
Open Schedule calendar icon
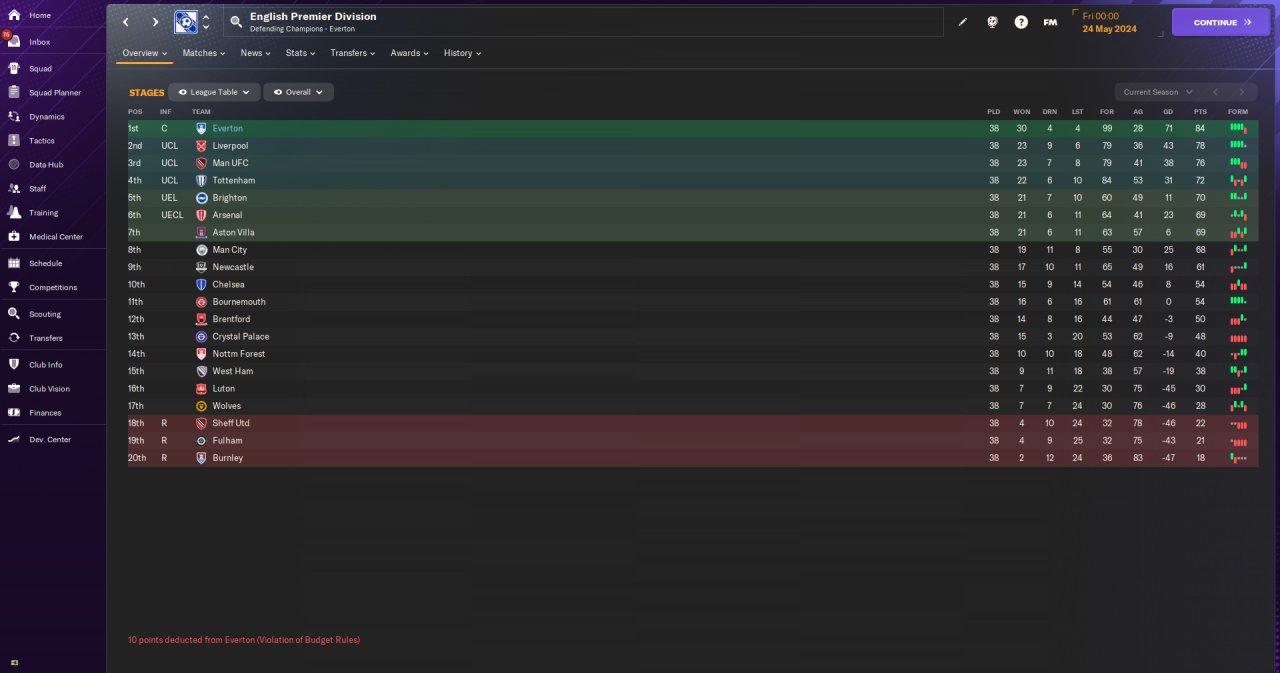[14, 264]
